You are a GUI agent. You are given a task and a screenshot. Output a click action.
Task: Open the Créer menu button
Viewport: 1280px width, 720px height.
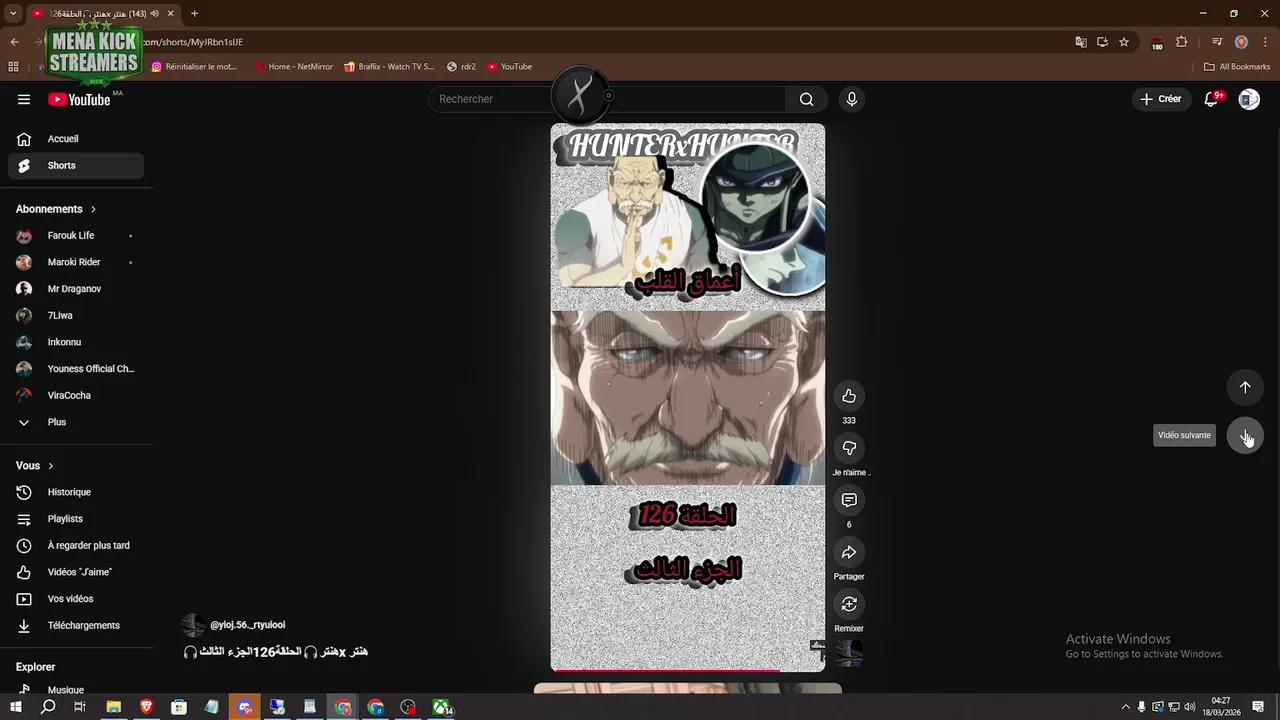pyautogui.click(x=1161, y=99)
